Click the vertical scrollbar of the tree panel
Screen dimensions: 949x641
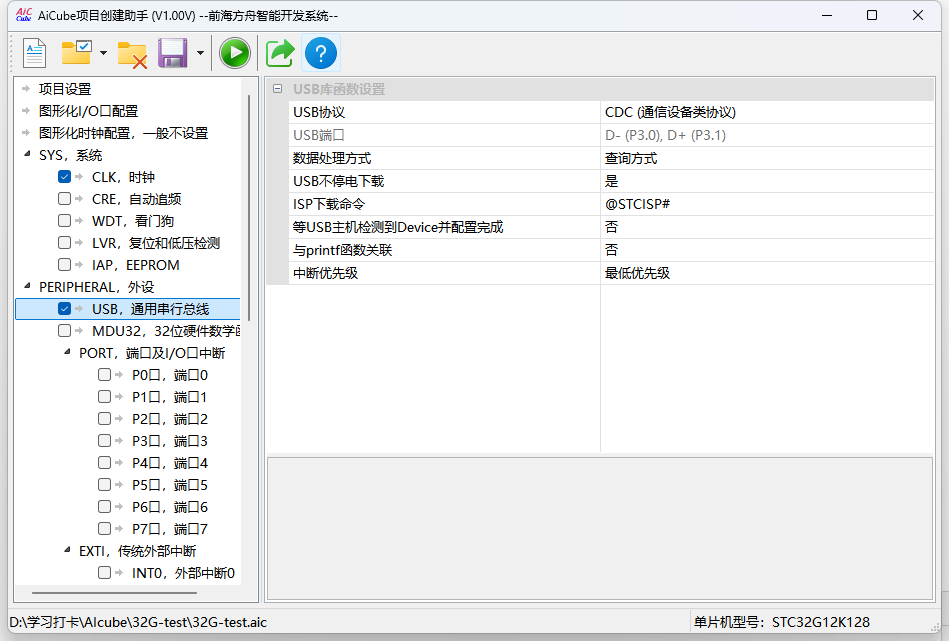tap(249, 208)
